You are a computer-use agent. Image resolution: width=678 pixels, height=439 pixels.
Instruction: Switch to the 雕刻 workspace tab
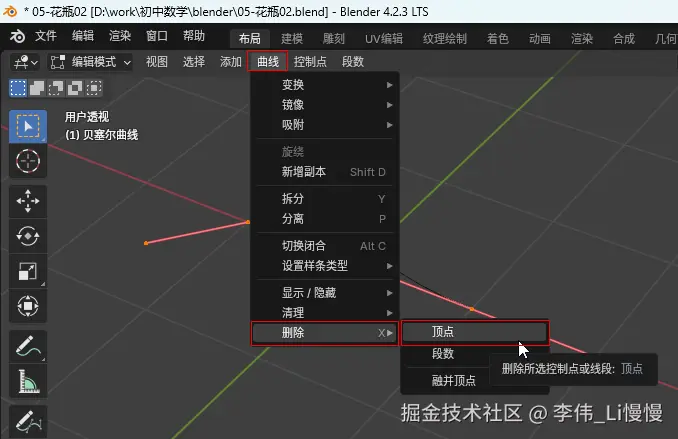334,39
